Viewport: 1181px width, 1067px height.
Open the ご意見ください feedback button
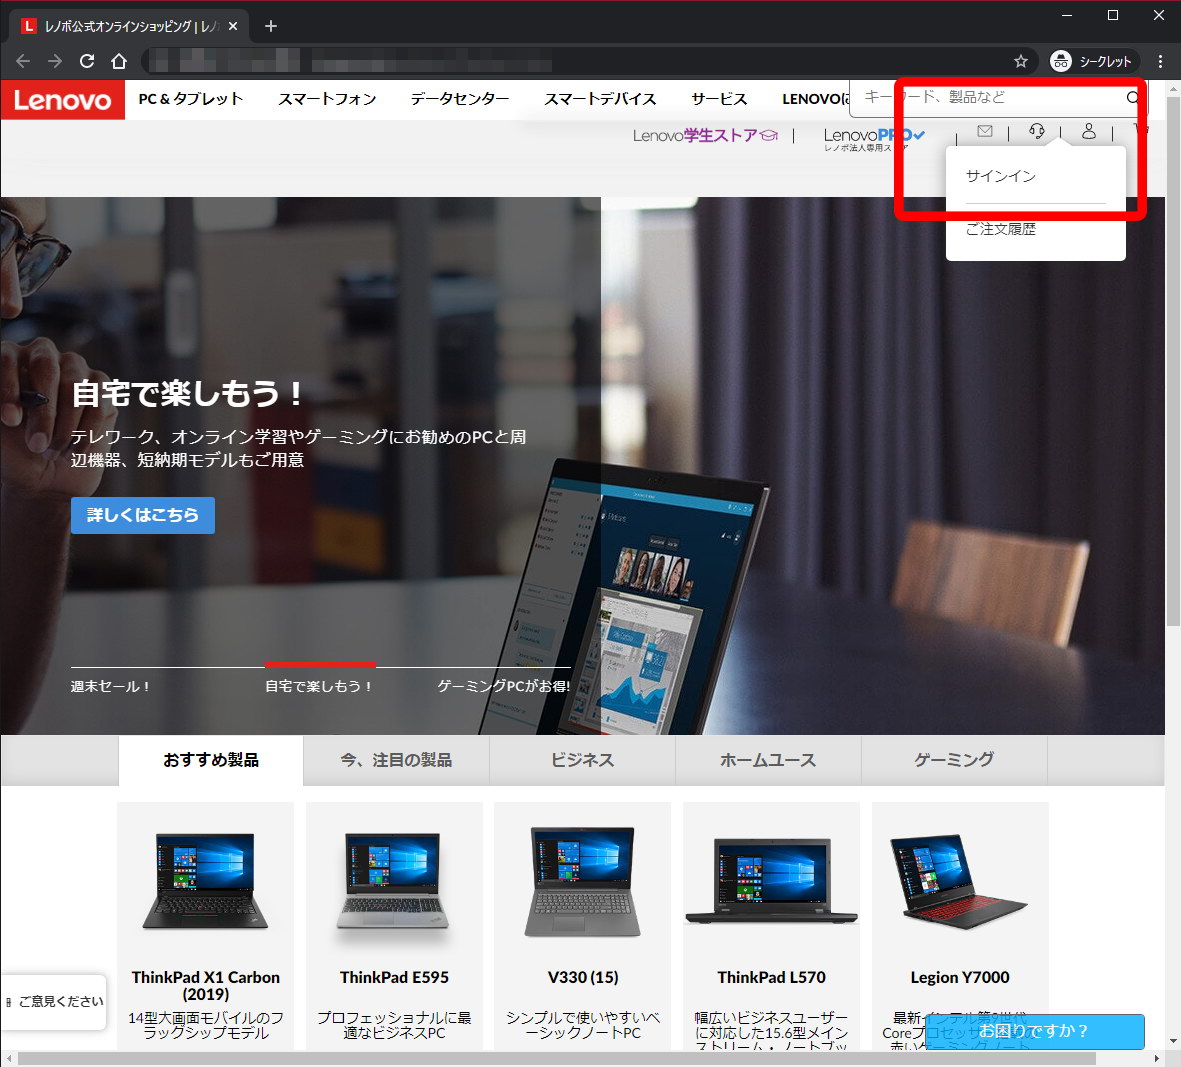click(x=54, y=1001)
